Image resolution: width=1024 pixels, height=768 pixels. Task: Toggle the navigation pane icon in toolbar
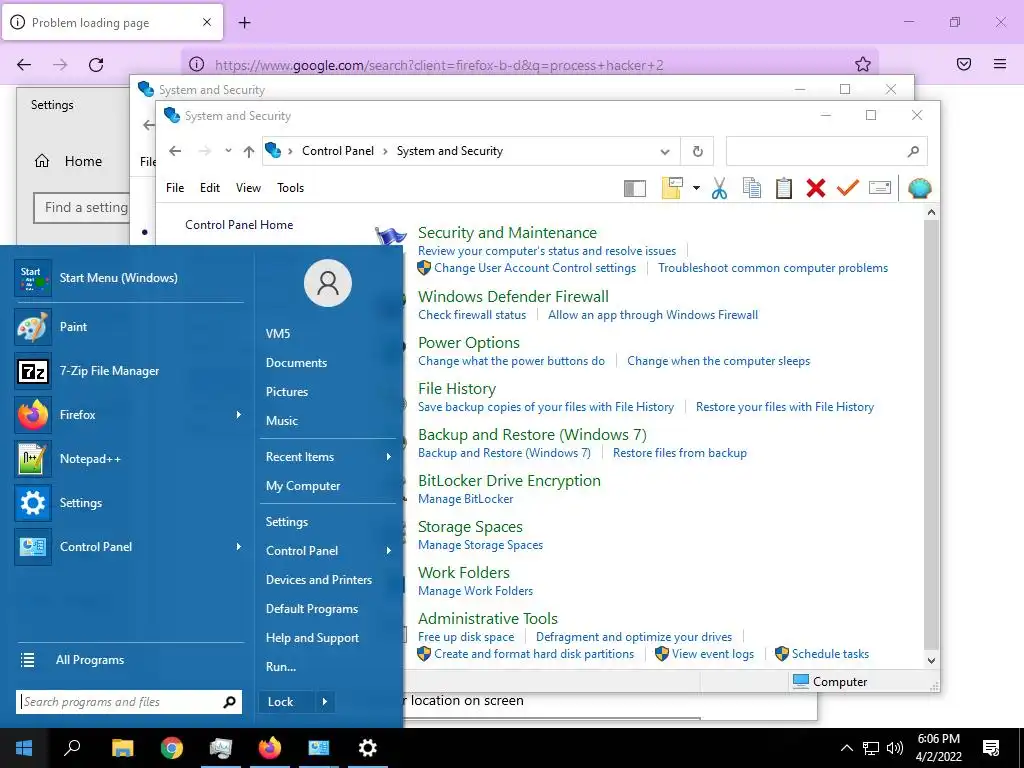(x=635, y=188)
